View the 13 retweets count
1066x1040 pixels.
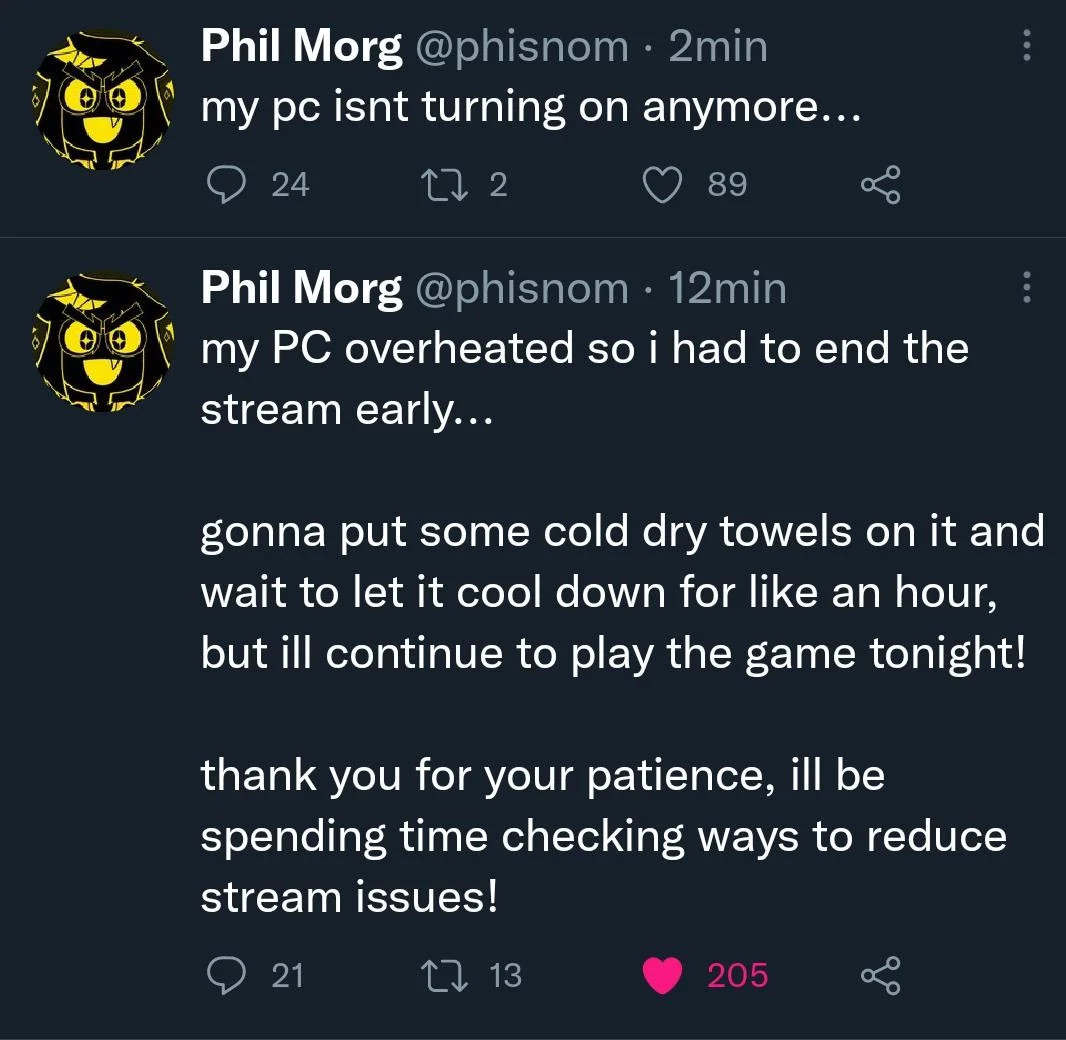(x=506, y=975)
